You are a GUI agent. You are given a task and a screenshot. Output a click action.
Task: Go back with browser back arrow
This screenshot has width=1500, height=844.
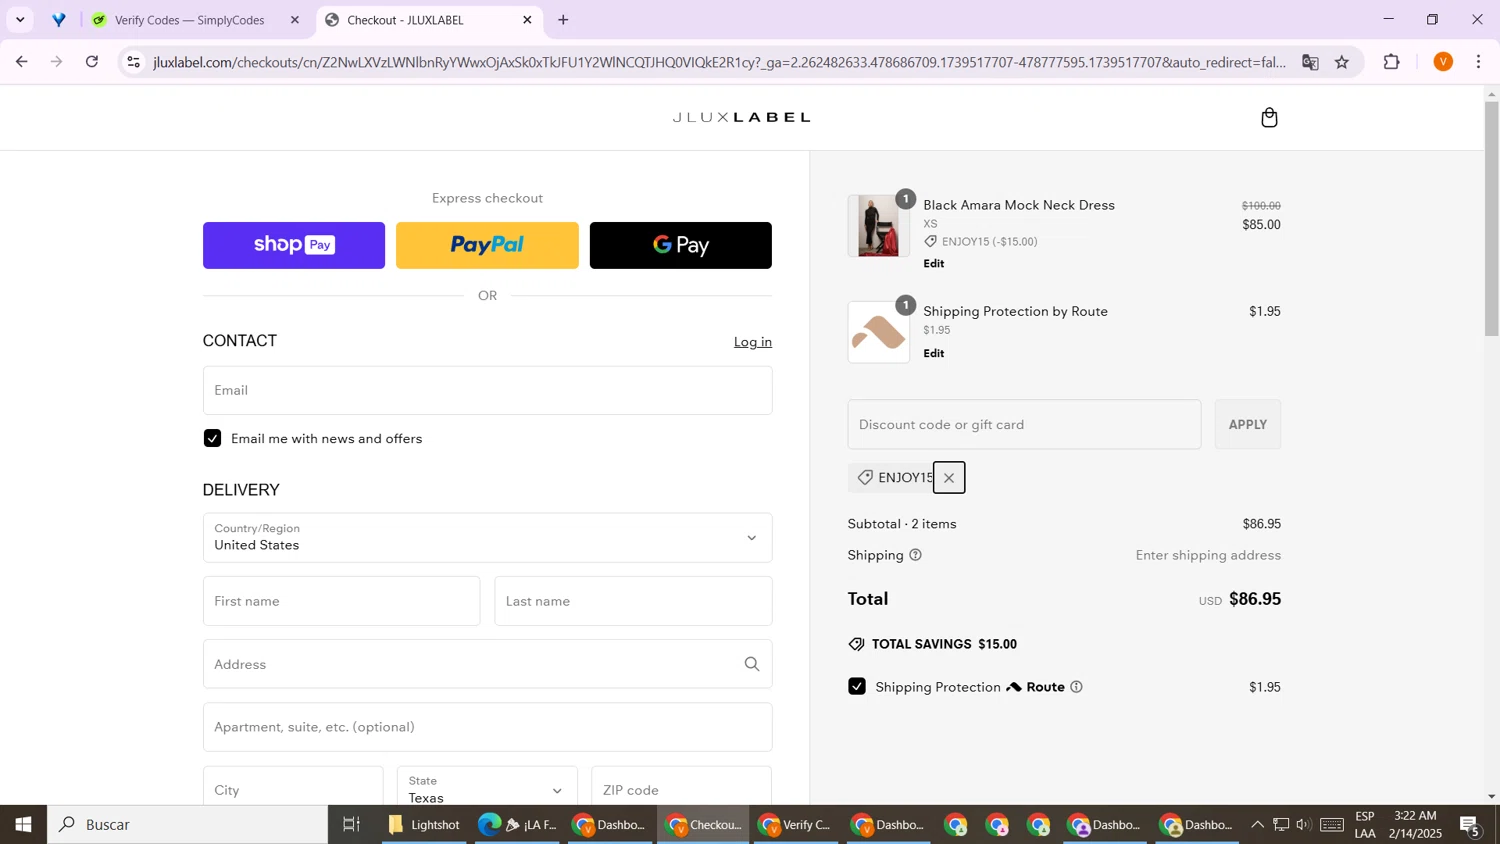(x=21, y=62)
